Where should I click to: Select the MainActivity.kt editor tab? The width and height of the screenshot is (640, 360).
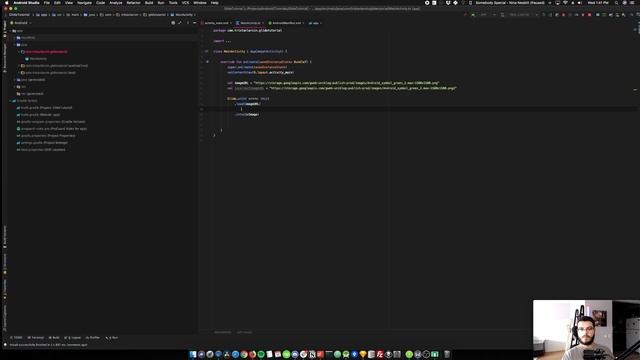click(x=249, y=23)
